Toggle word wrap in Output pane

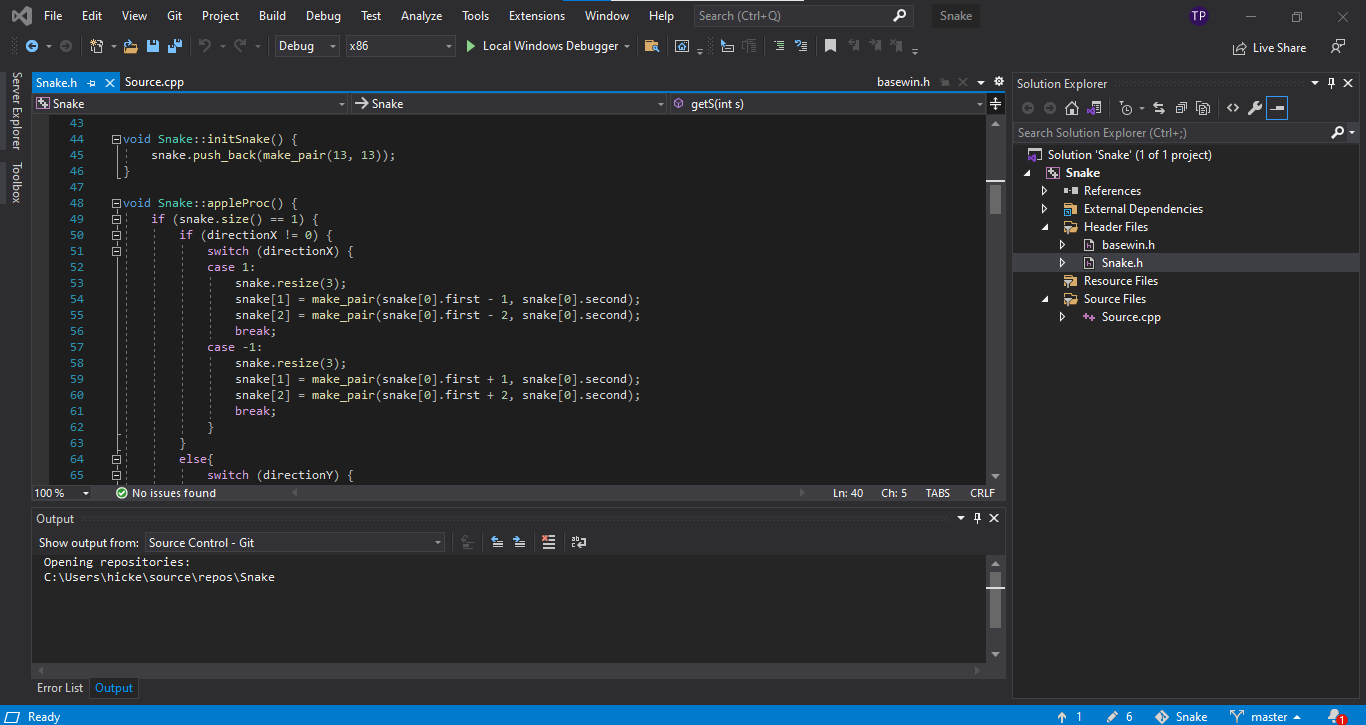(x=578, y=542)
